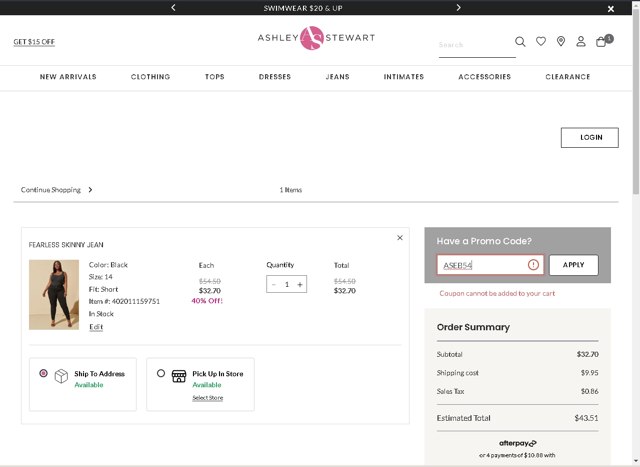Click the 'Order Summary' heading
The width and height of the screenshot is (640, 467).
click(473, 327)
